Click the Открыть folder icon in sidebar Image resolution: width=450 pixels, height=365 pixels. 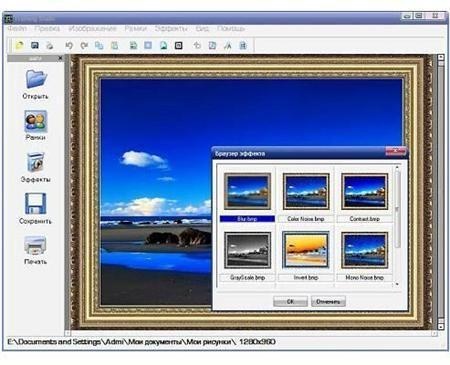[x=36, y=79]
